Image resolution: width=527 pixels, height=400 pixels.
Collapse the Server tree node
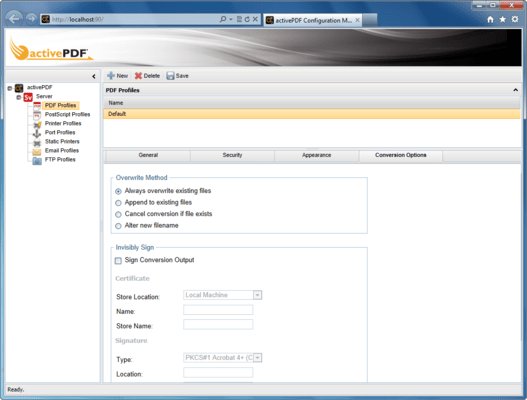pyautogui.click(x=19, y=97)
